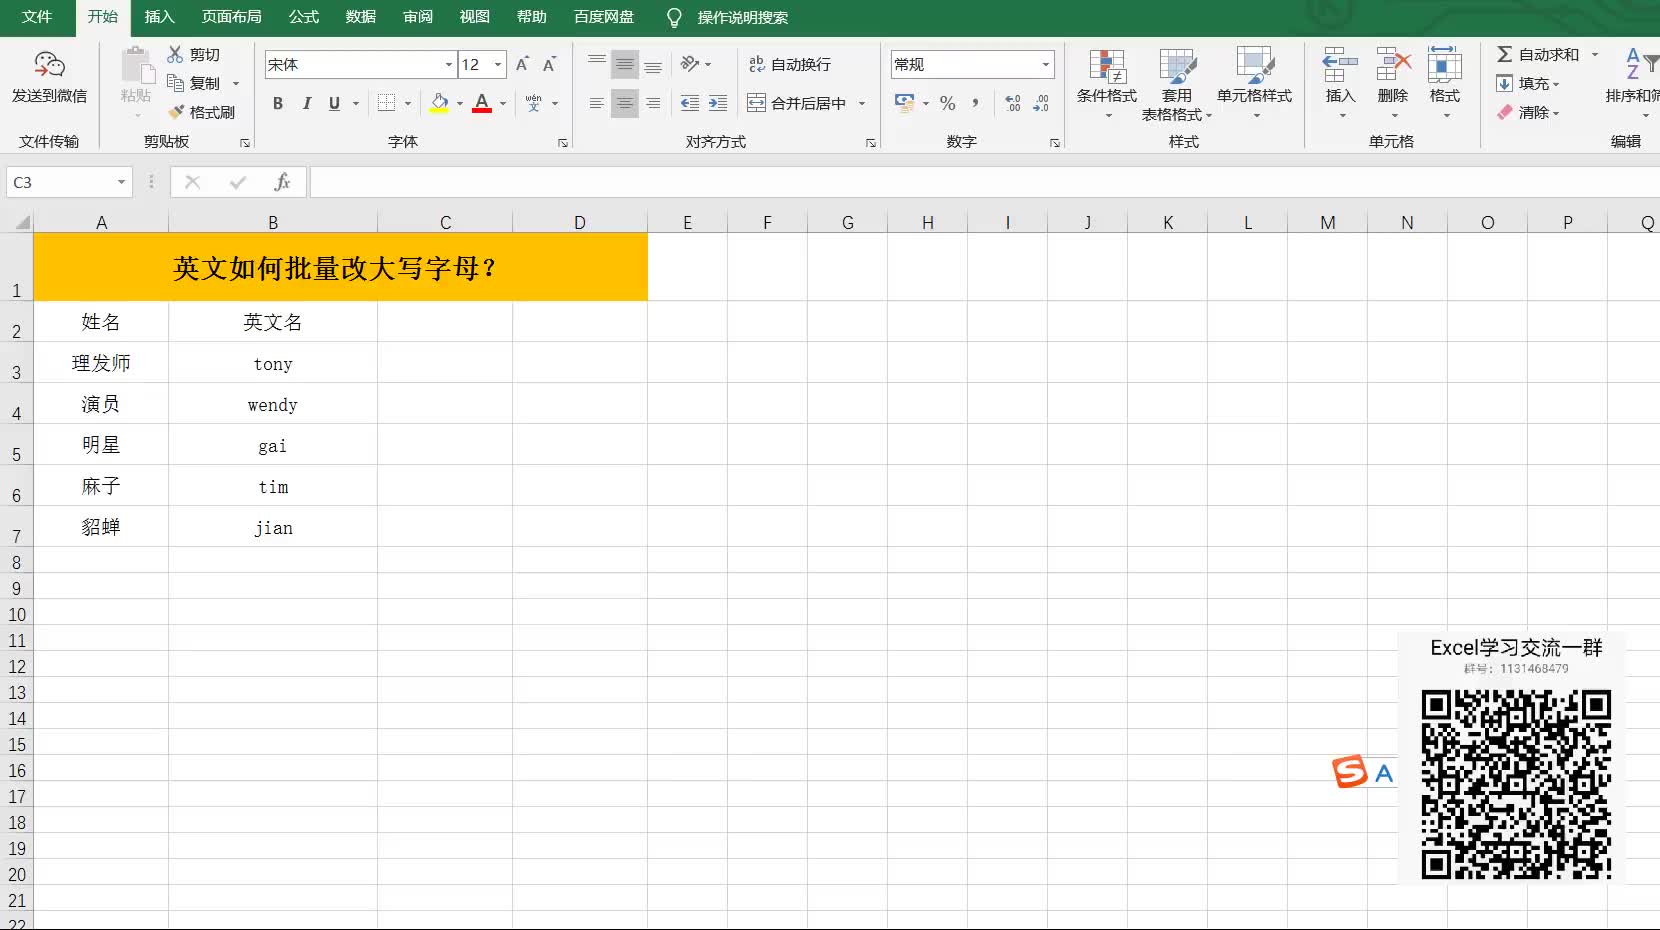This screenshot has height=930, width=1660.
Task: Expand Name Box dropdown arrow
Action: point(121,182)
